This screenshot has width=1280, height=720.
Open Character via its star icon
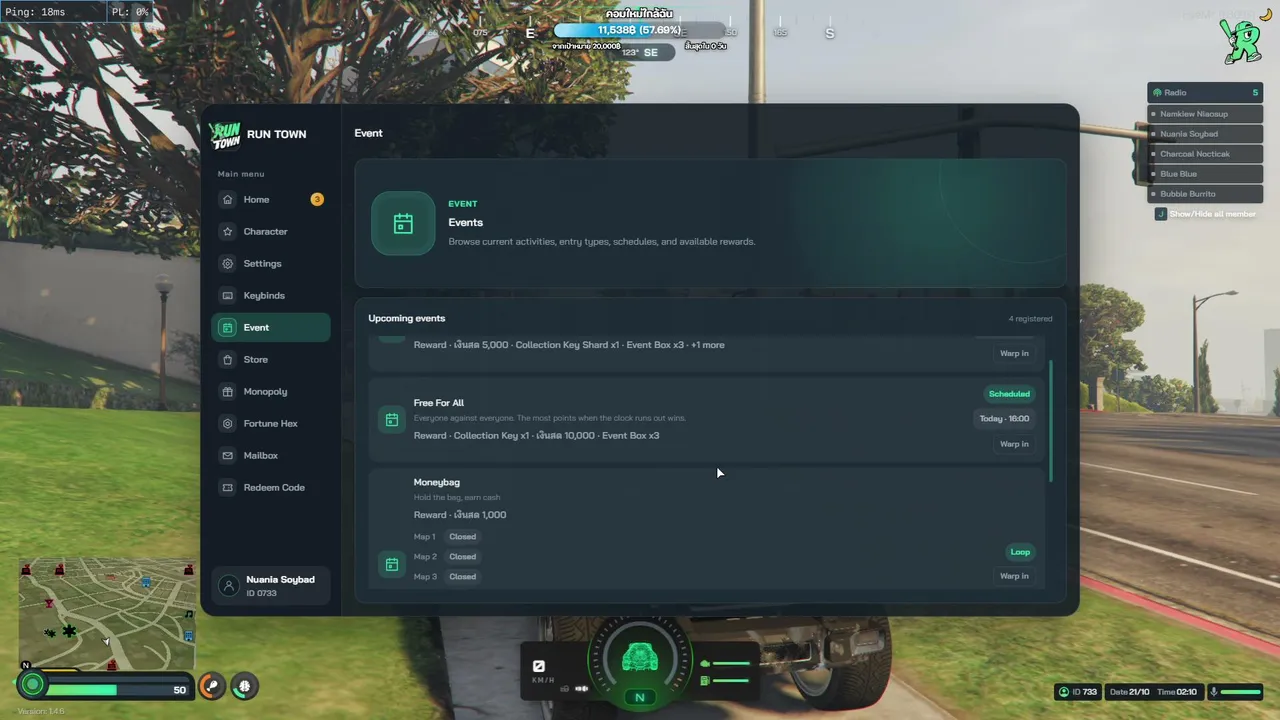[228, 232]
